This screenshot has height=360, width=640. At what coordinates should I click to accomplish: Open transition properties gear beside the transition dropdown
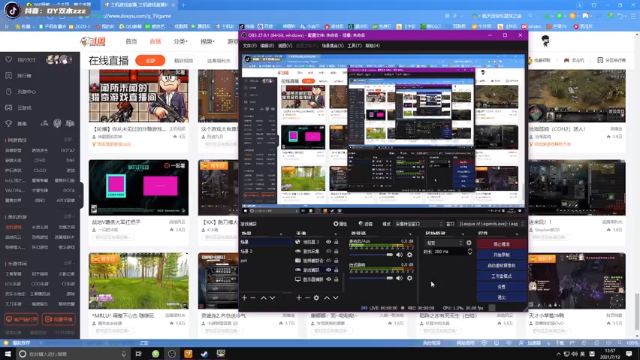pos(469,243)
